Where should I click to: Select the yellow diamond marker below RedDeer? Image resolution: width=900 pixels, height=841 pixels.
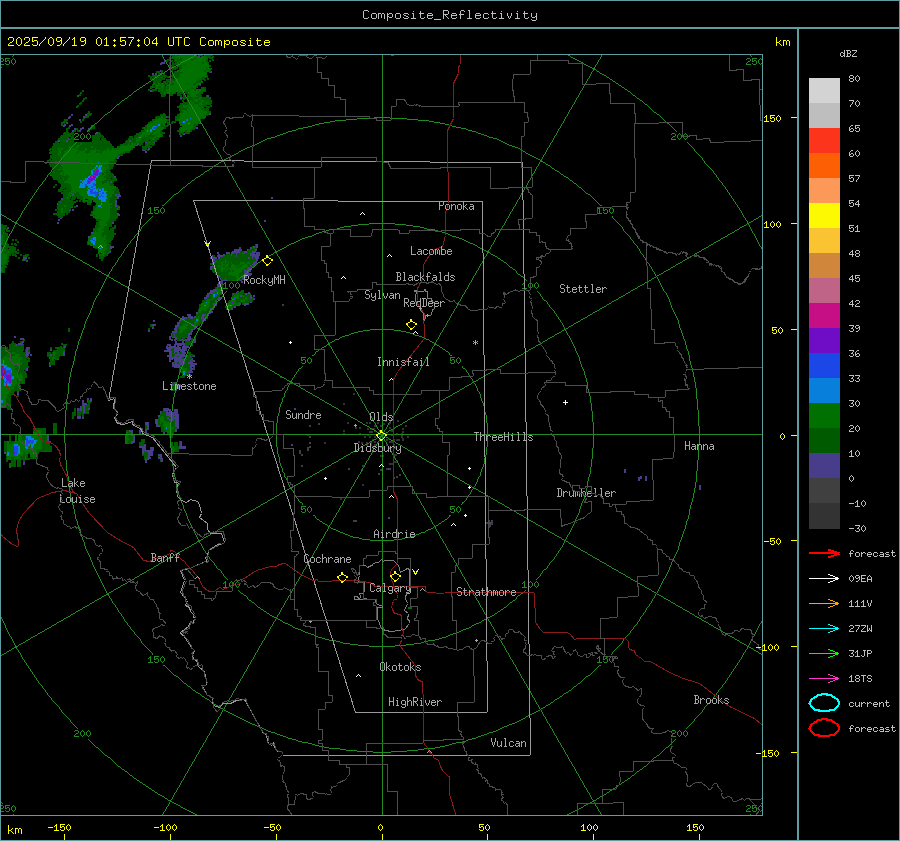click(411, 325)
